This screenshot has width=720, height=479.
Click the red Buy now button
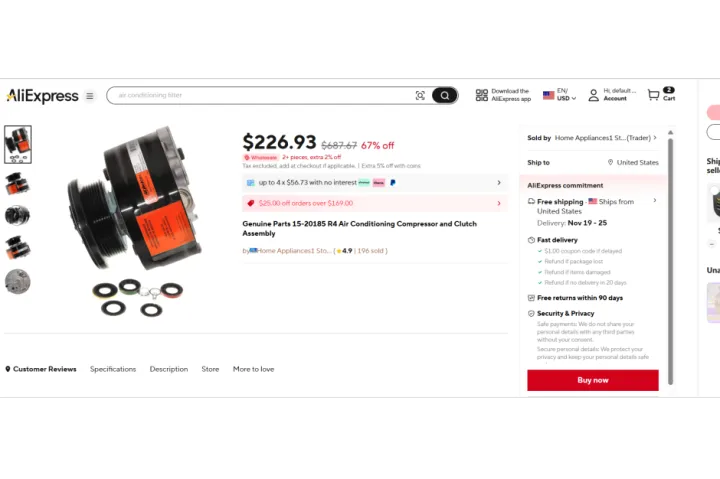tap(593, 380)
